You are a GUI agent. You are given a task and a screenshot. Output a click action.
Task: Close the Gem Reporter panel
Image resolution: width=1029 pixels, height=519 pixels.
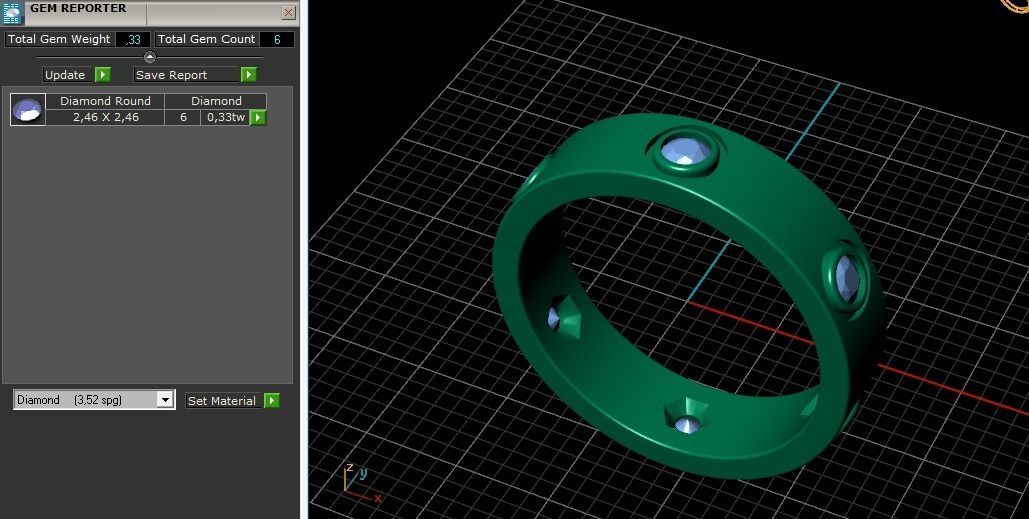coord(288,12)
